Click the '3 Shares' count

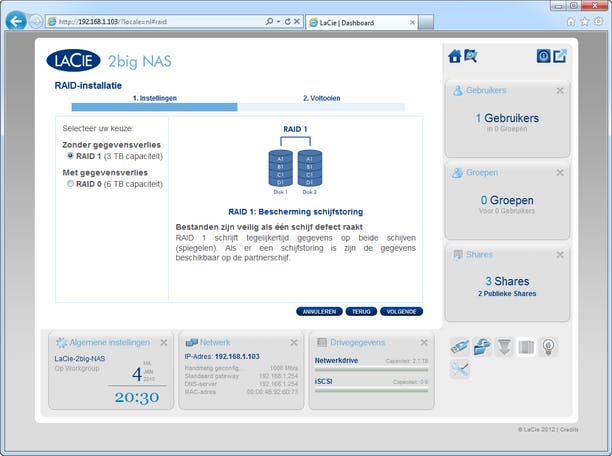(x=507, y=281)
